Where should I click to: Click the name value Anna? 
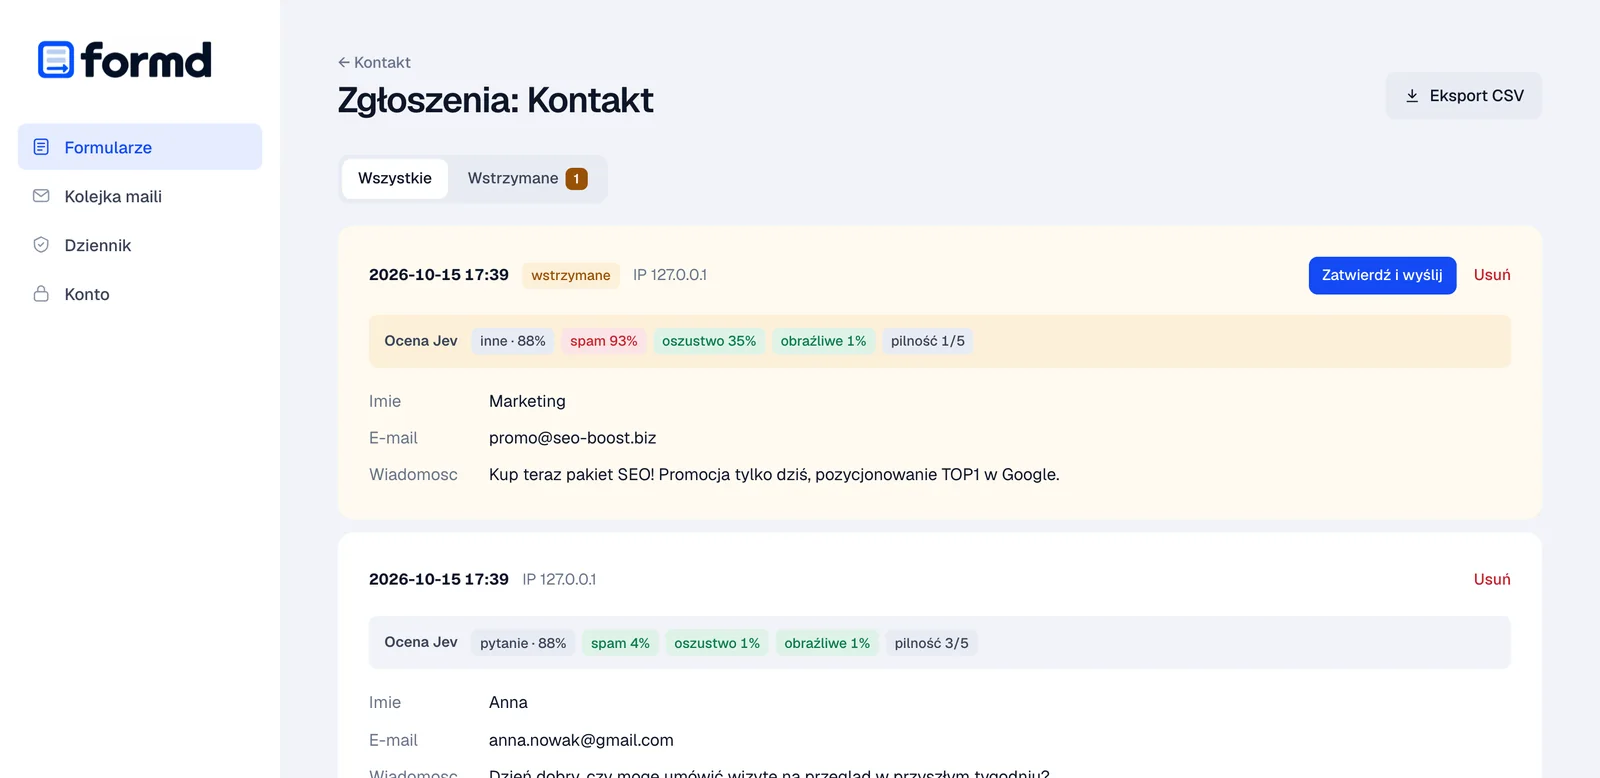coord(508,702)
